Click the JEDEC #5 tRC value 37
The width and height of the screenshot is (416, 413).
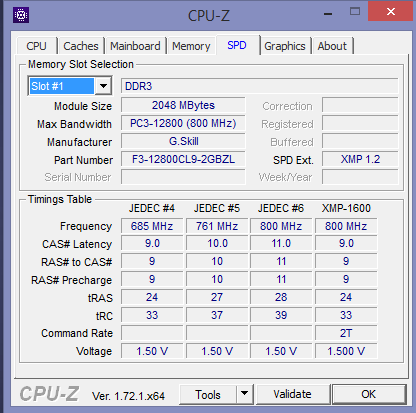pyautogui.click(x=217, y=315)
